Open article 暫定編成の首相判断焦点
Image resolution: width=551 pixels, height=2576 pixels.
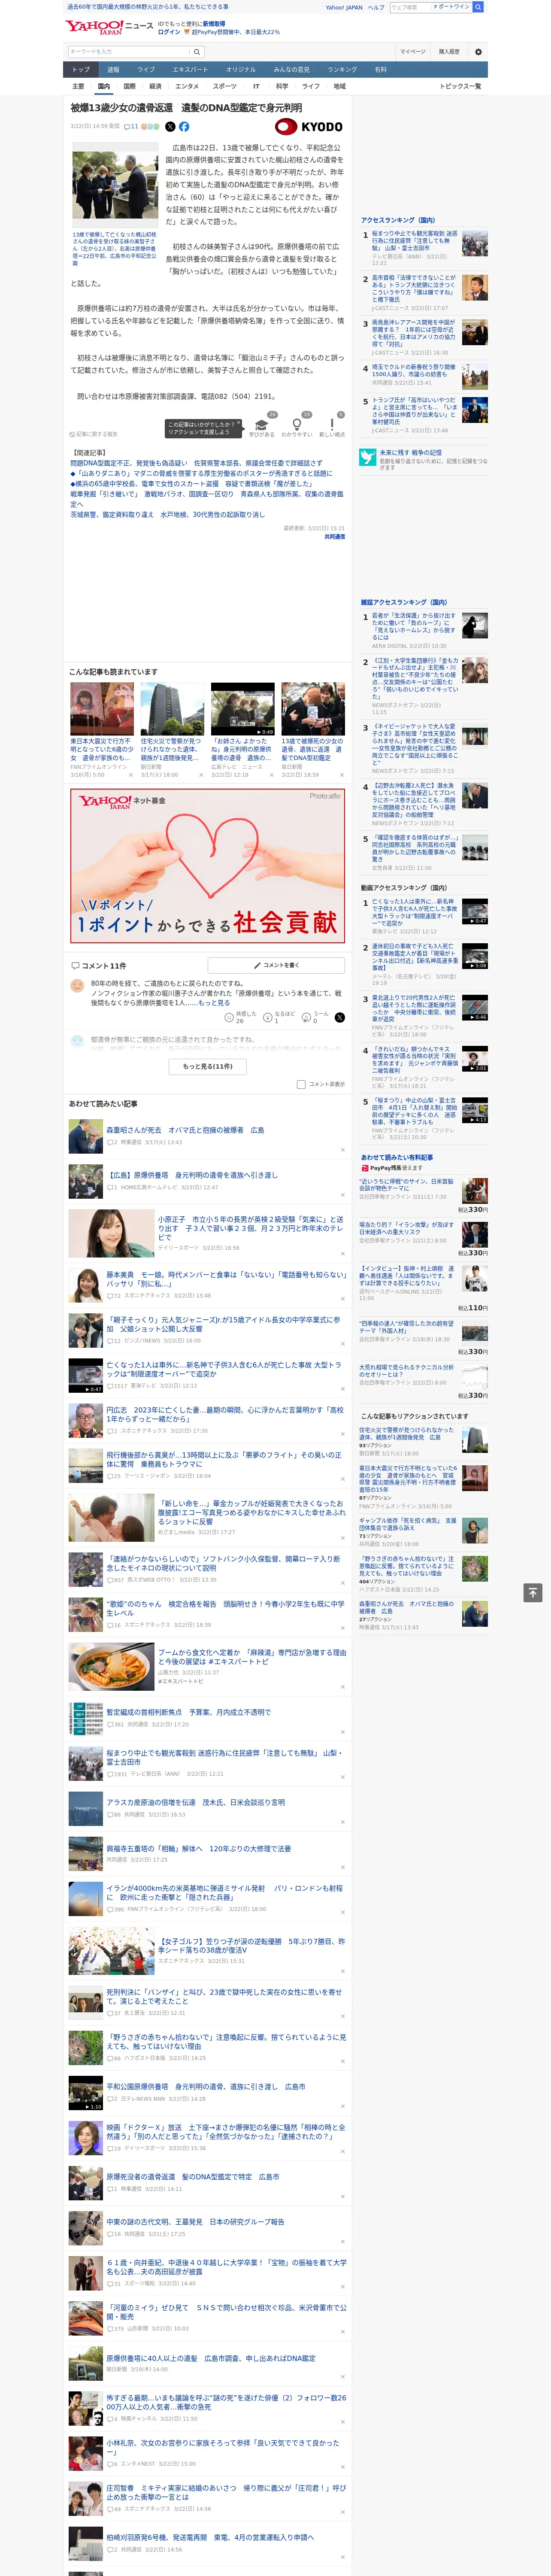point(188,1712)
